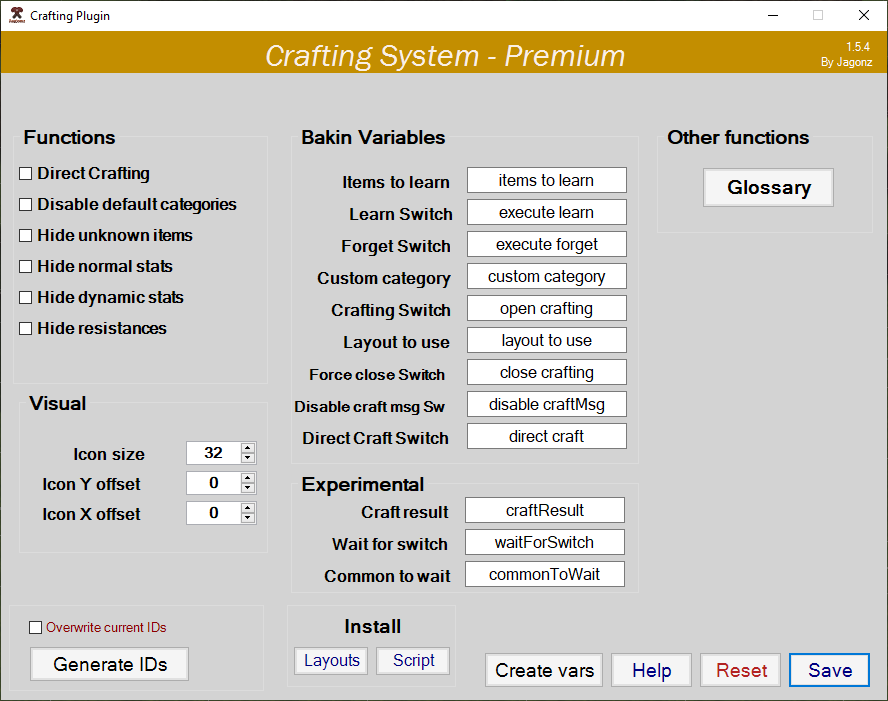Click the 'commonToWait' field
888x701 pixels.
pyautogui.click(x=545, y=574)
